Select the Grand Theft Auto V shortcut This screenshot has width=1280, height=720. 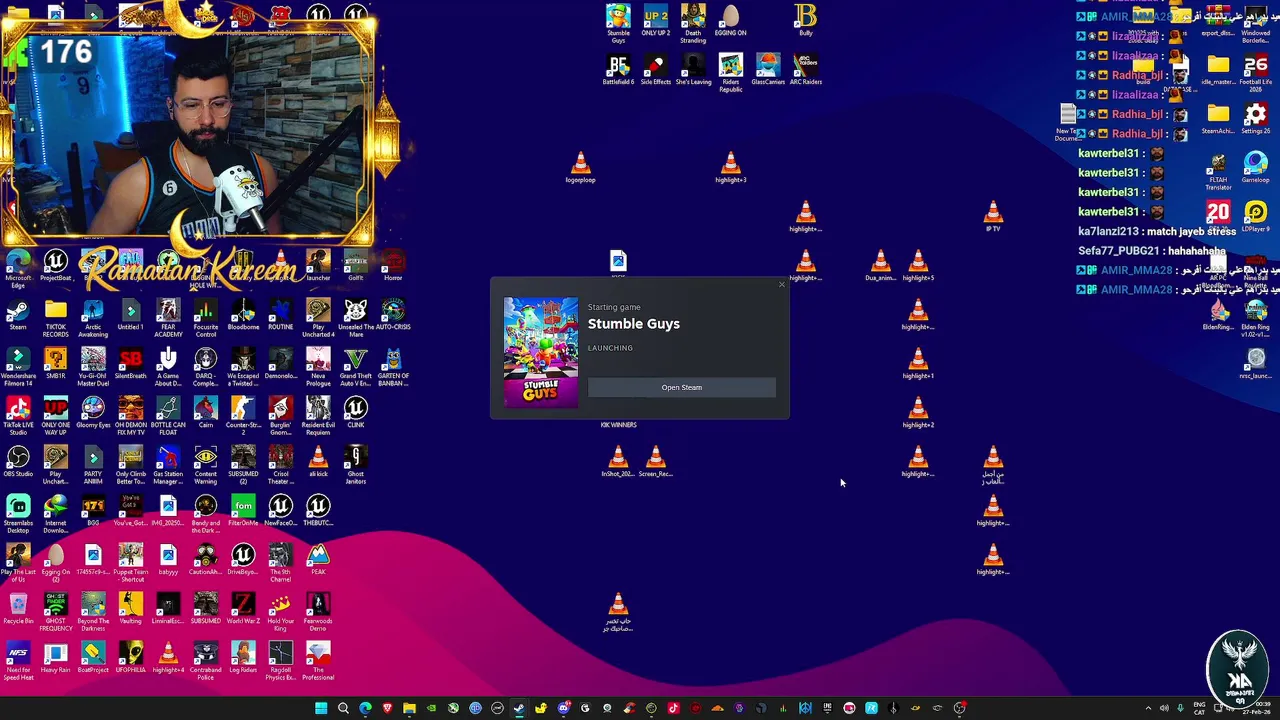tap(355, 367)
